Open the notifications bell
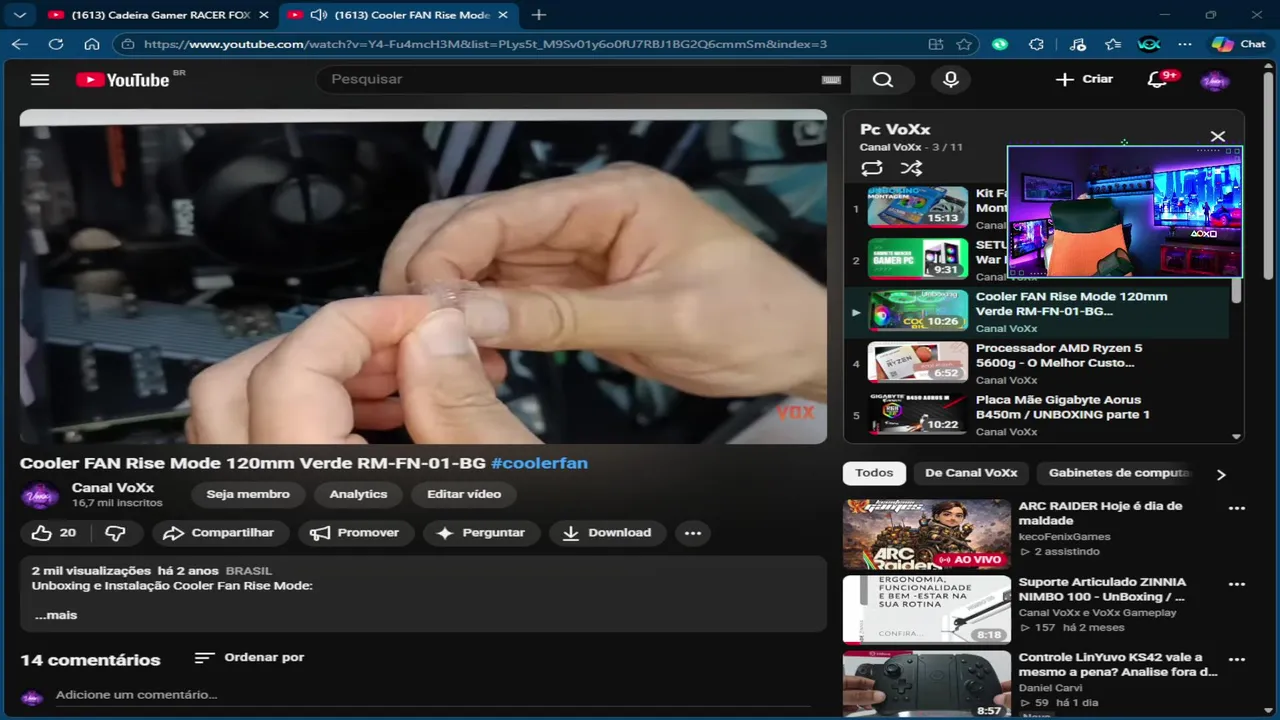 point(1158,80)
